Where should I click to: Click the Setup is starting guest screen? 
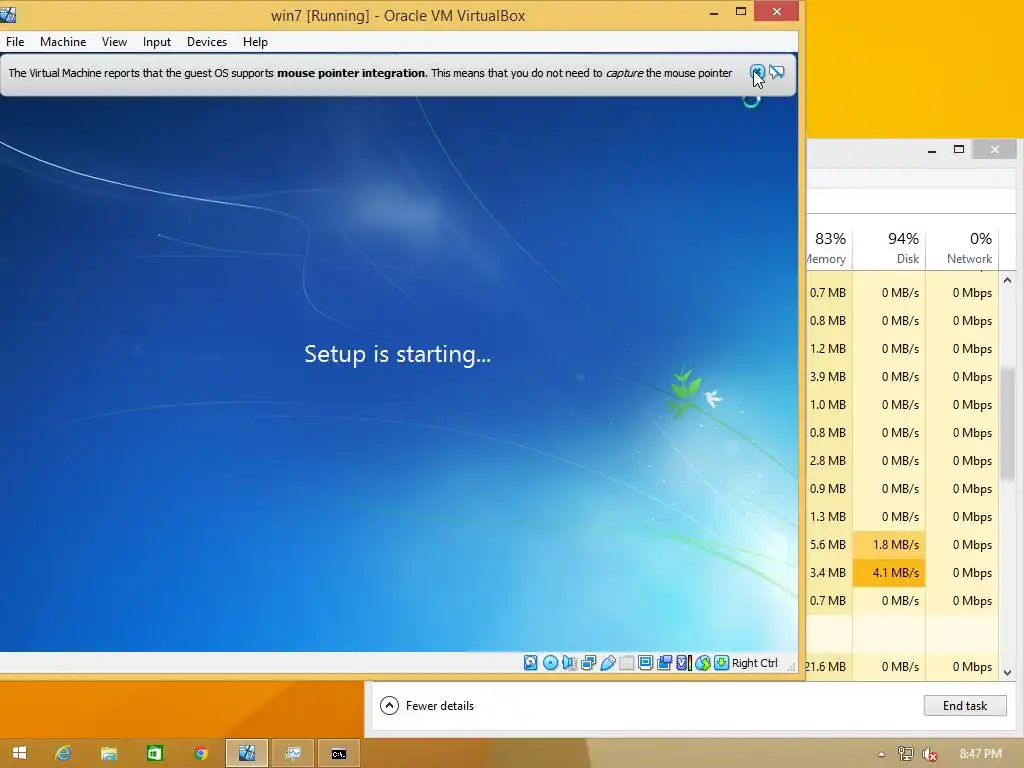(x=398, y=354)
